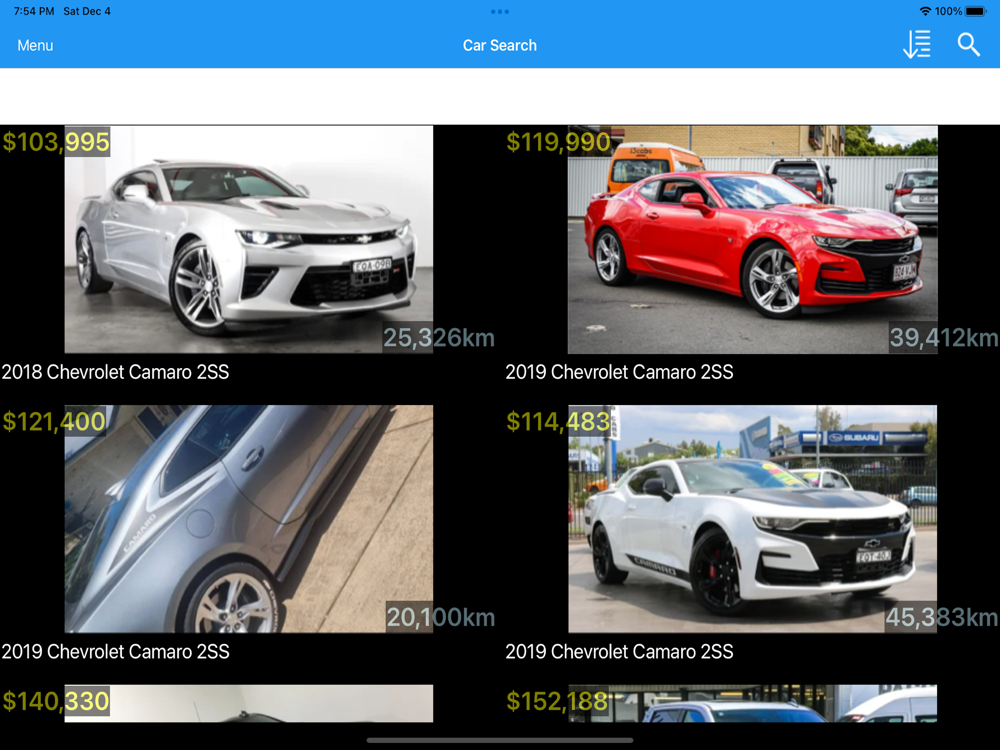Open 2019 Camaro 2SS title under grey car
Viewport: 1000px width, 750px height.
[115, 651]
